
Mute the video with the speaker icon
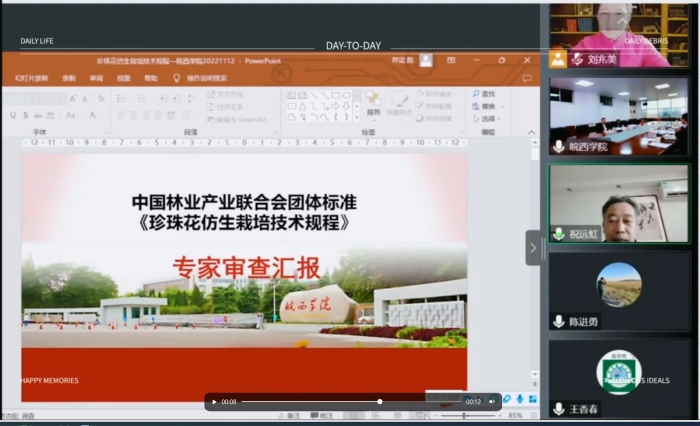pos(492,402)
